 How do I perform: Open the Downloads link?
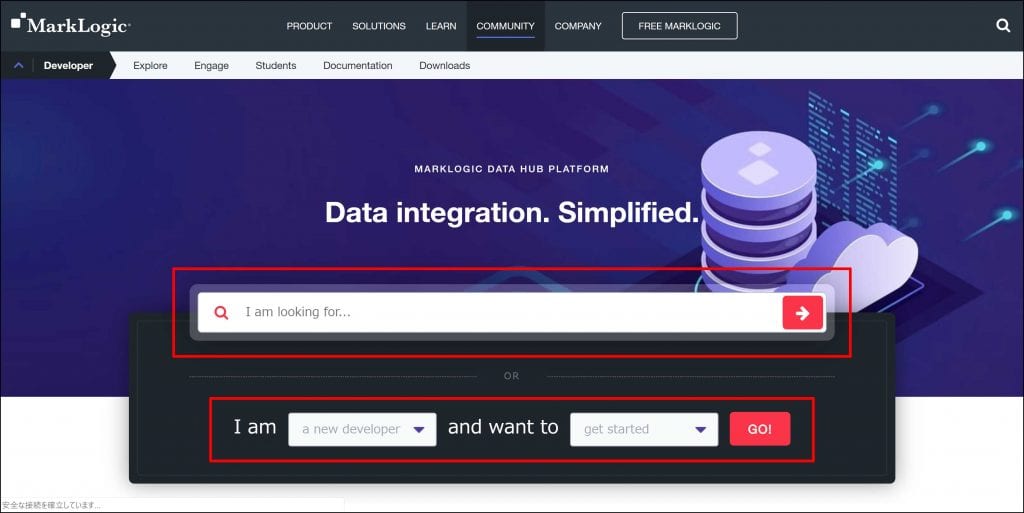click(444, 66)
